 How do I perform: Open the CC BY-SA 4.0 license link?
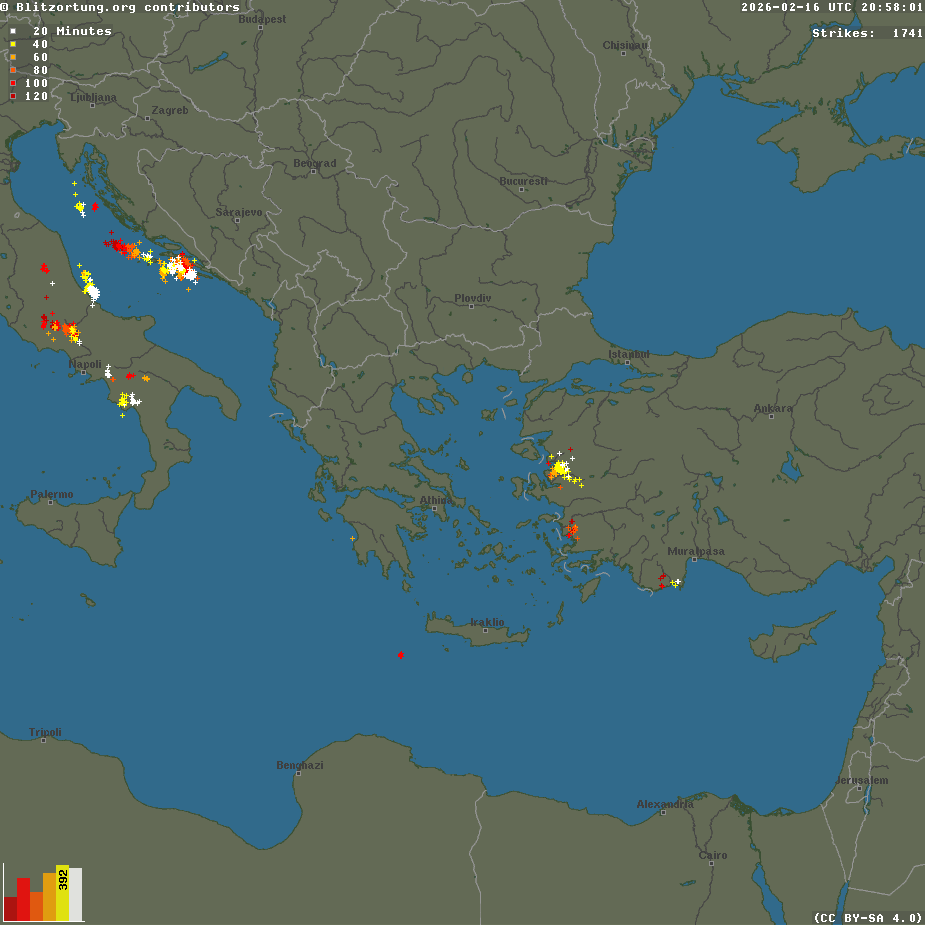tap(867, 917)
